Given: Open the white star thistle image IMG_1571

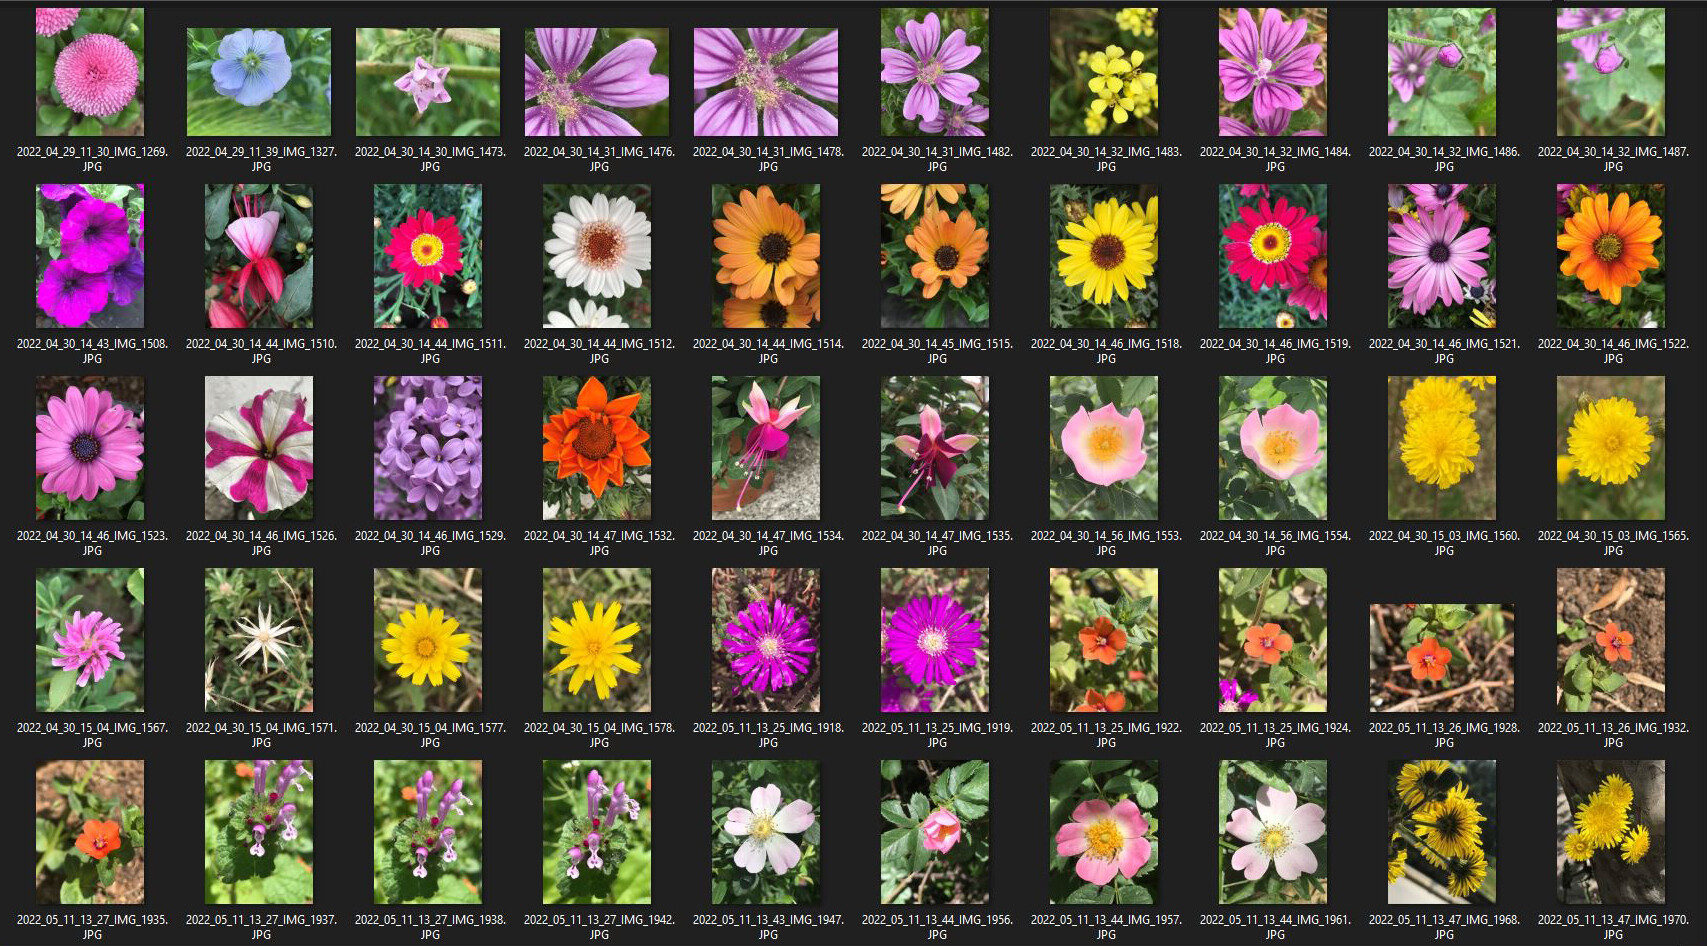Looking at the screenshot, I should 258,640.
